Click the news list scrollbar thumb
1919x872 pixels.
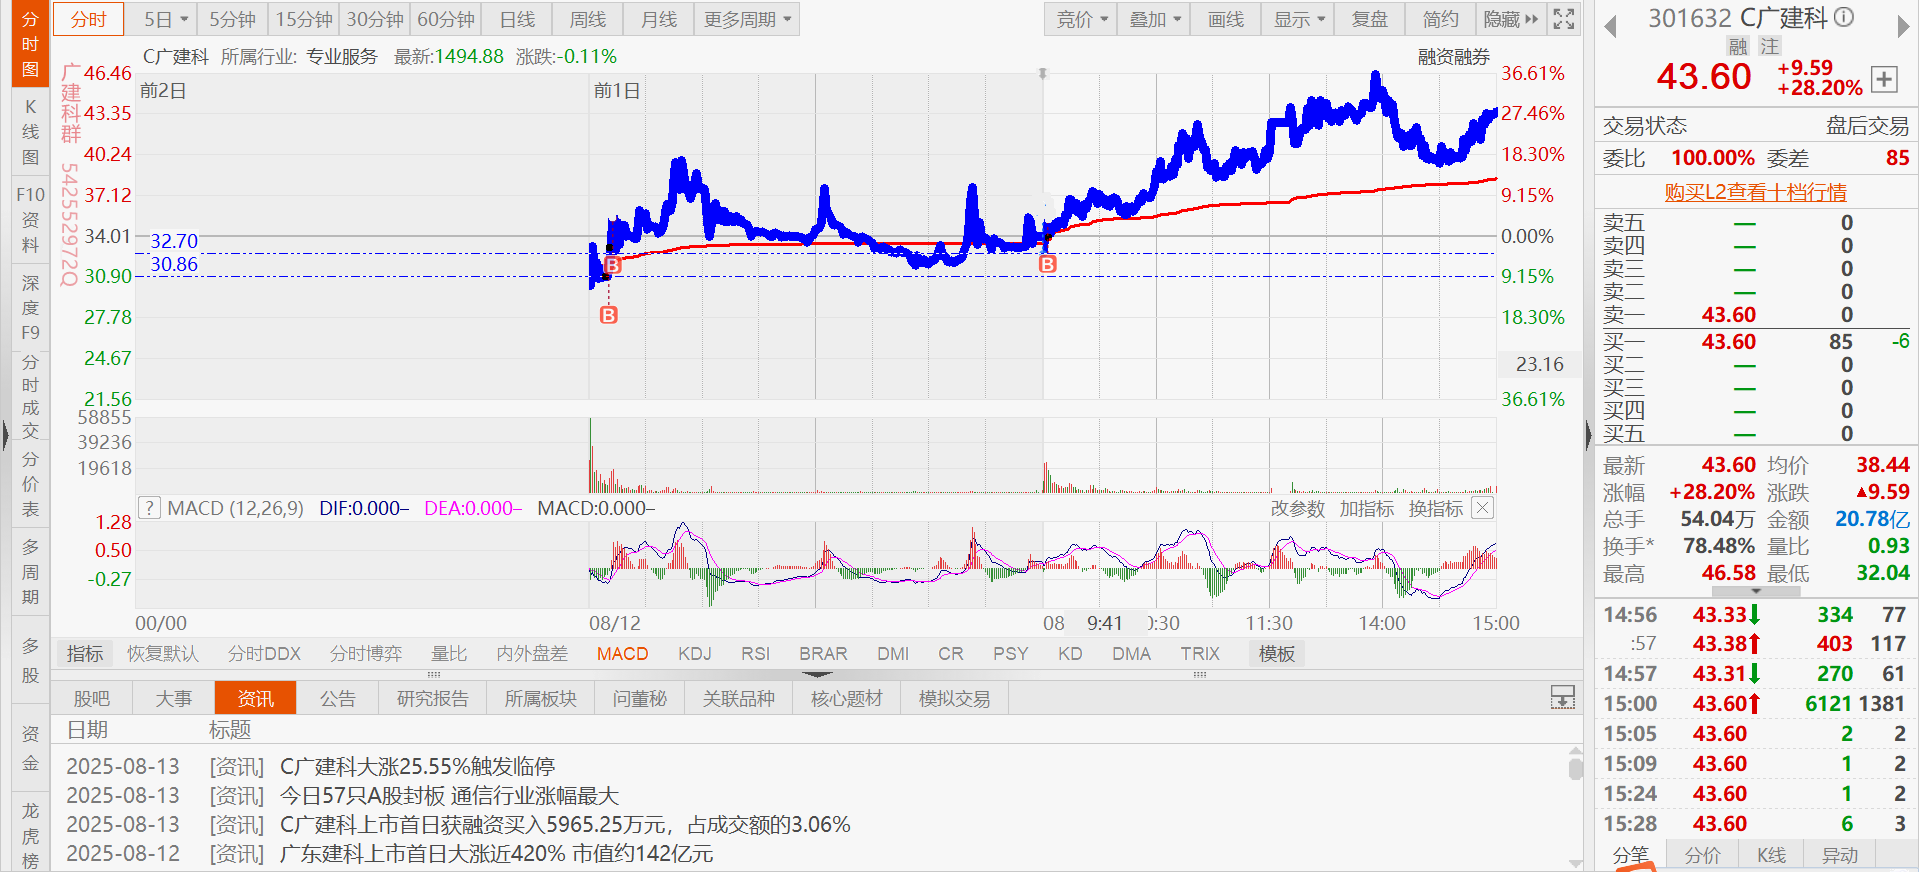(1575, 768)
